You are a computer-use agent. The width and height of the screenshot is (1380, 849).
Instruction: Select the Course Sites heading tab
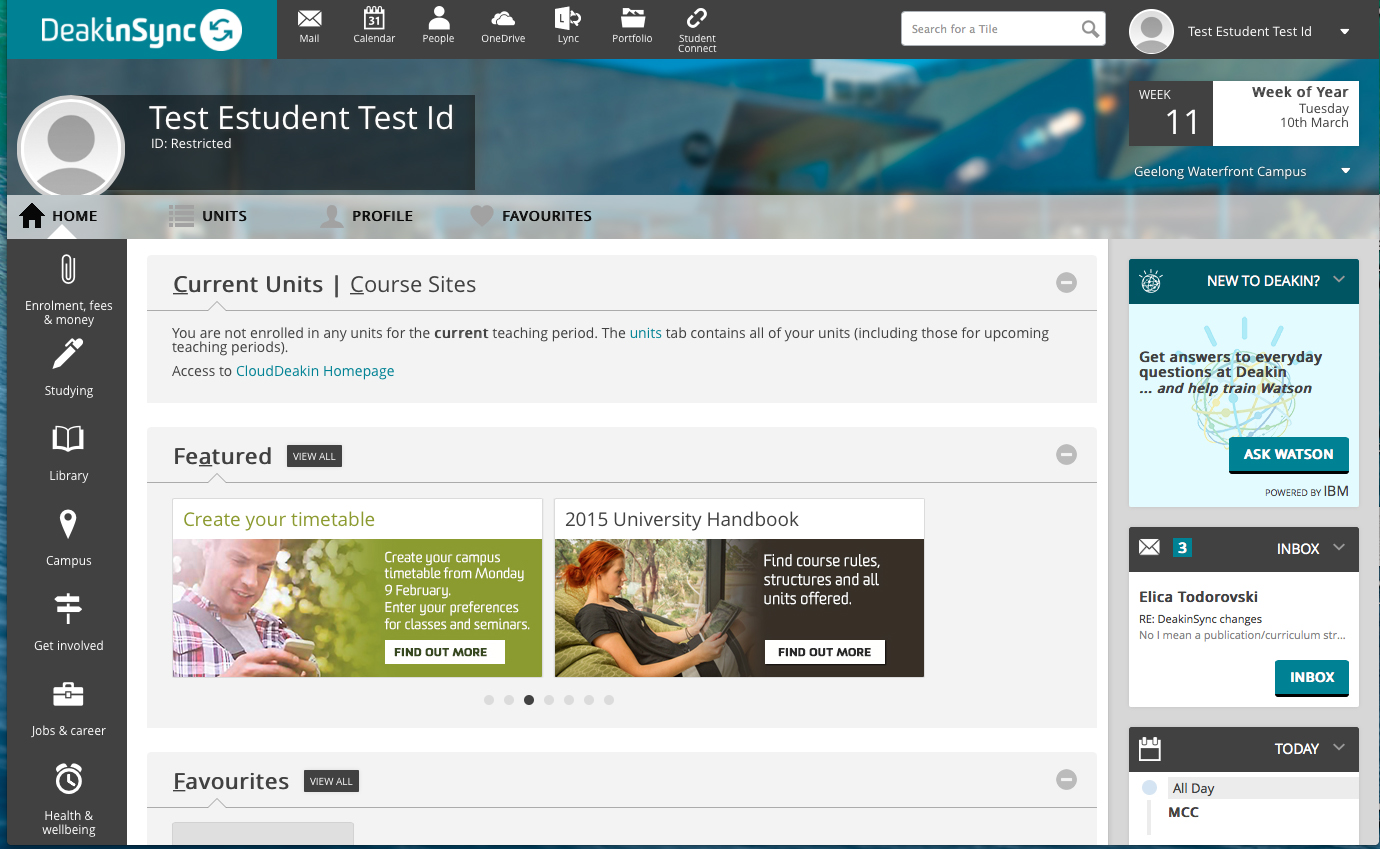click(x=413, y=285)
